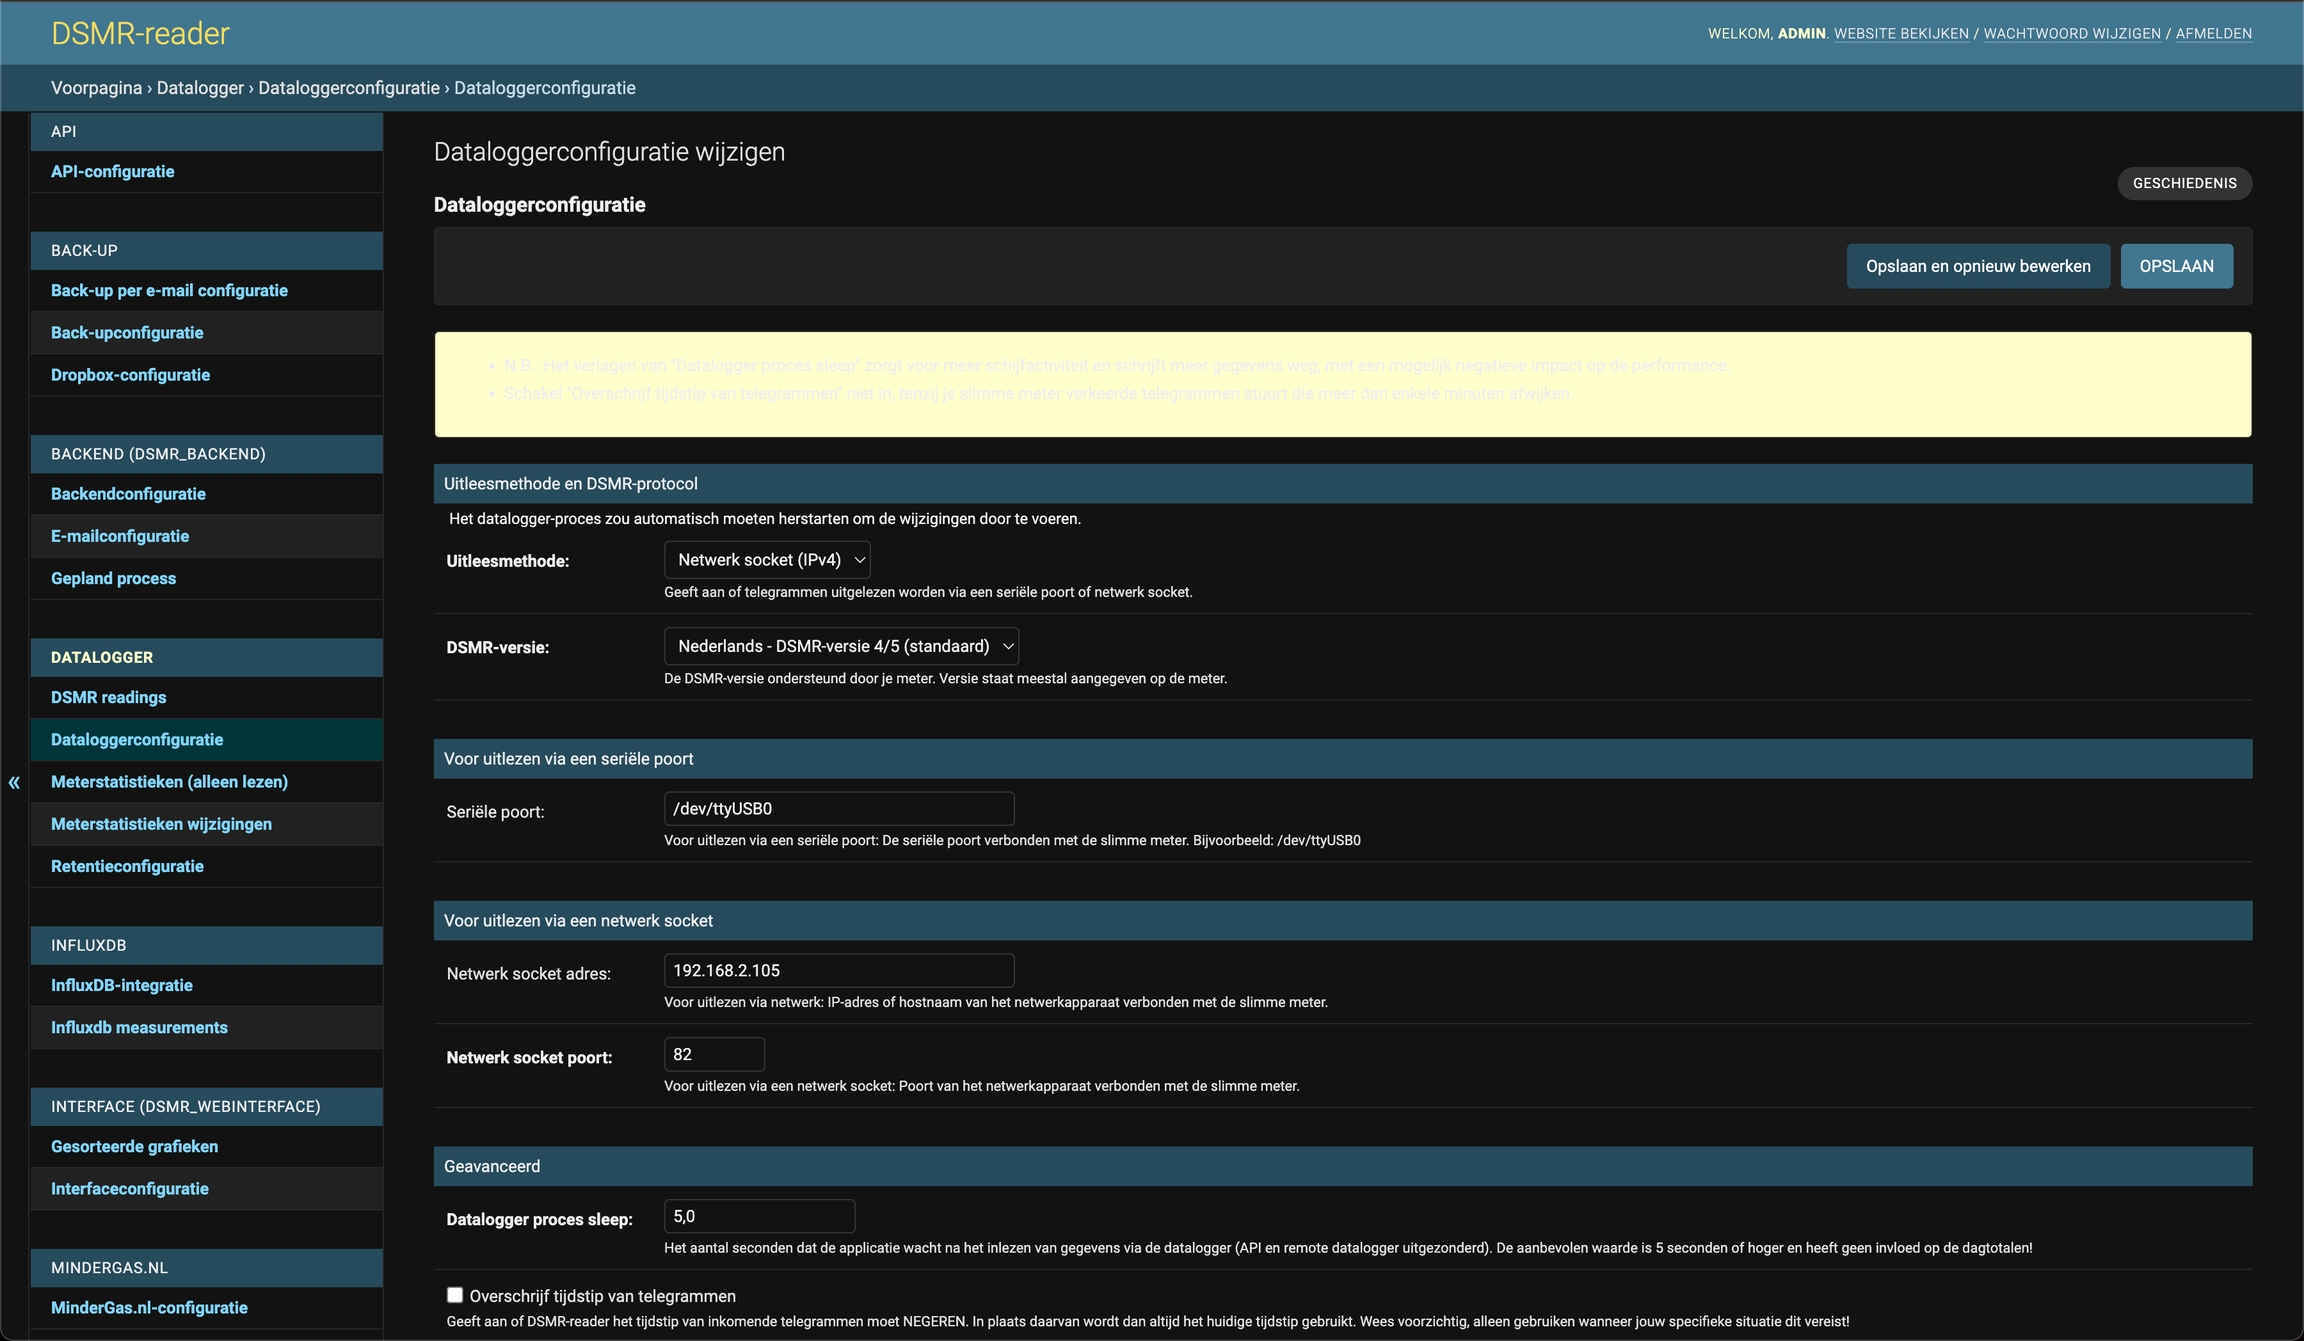
Task: Go to DSMR readings in sidebar
Action: (x=108, y=697)
